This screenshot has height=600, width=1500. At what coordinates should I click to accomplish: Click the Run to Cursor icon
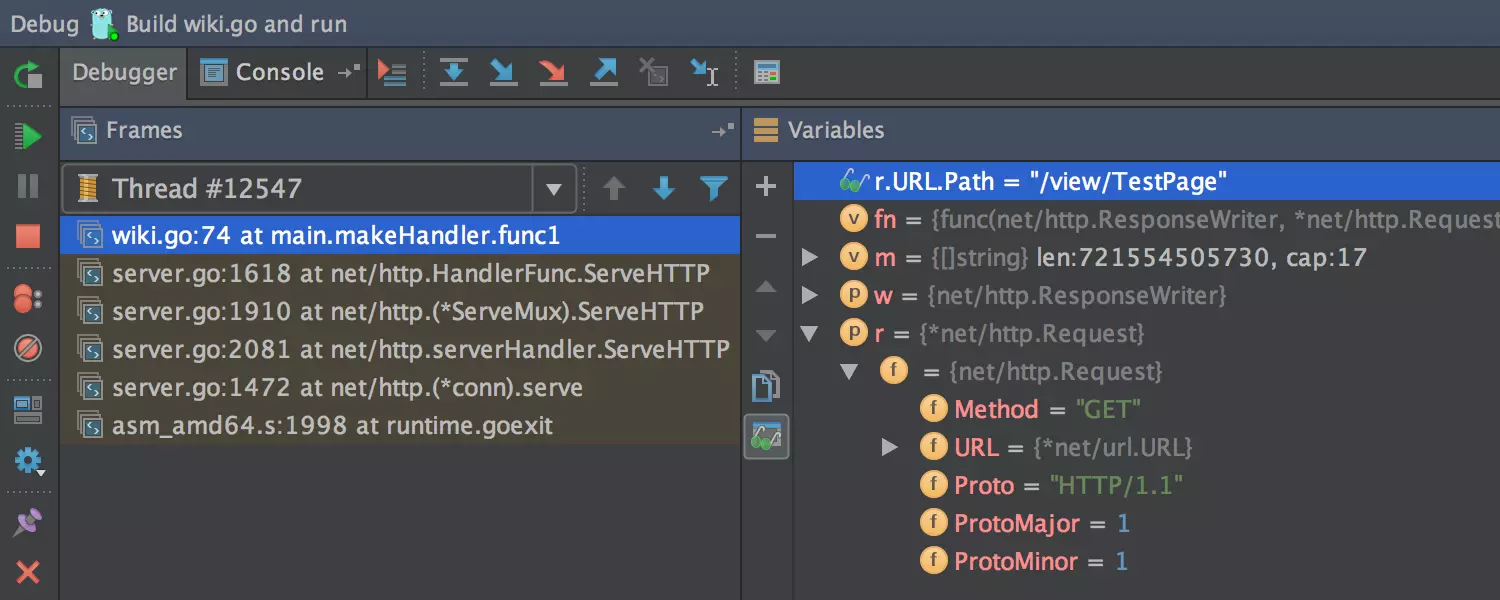(x=704, y=72)
